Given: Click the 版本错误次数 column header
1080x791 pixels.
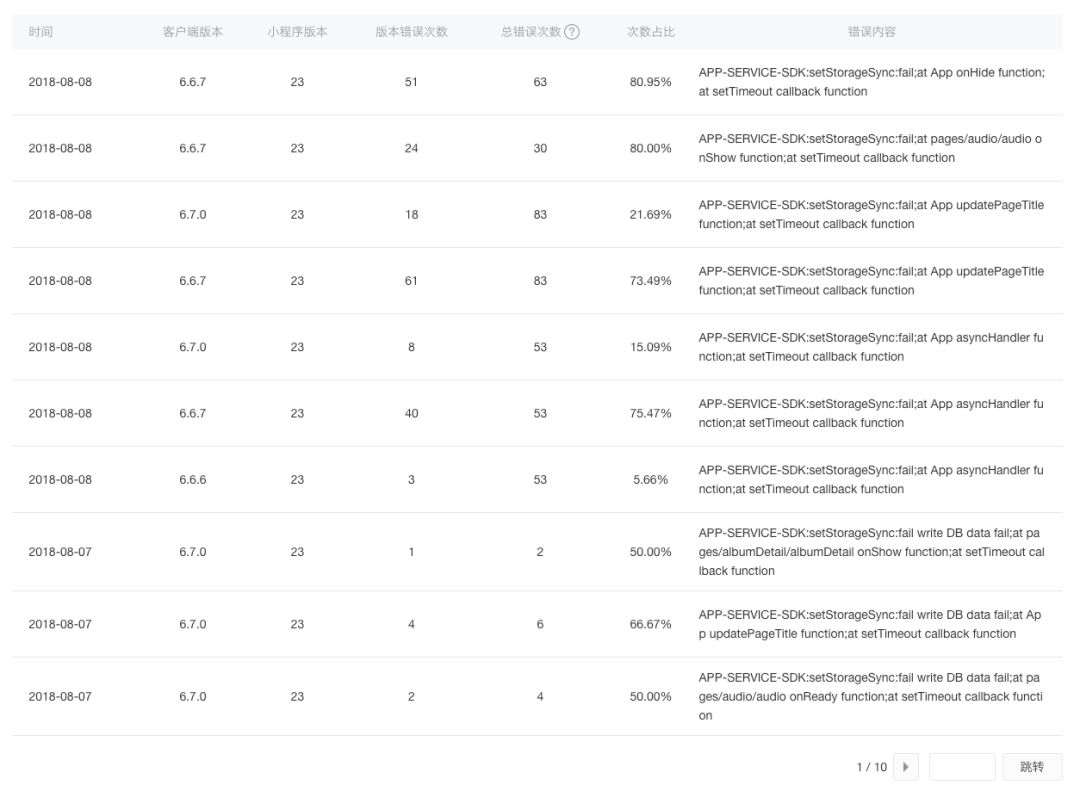Looking at the screenshot, I should 411,32.
